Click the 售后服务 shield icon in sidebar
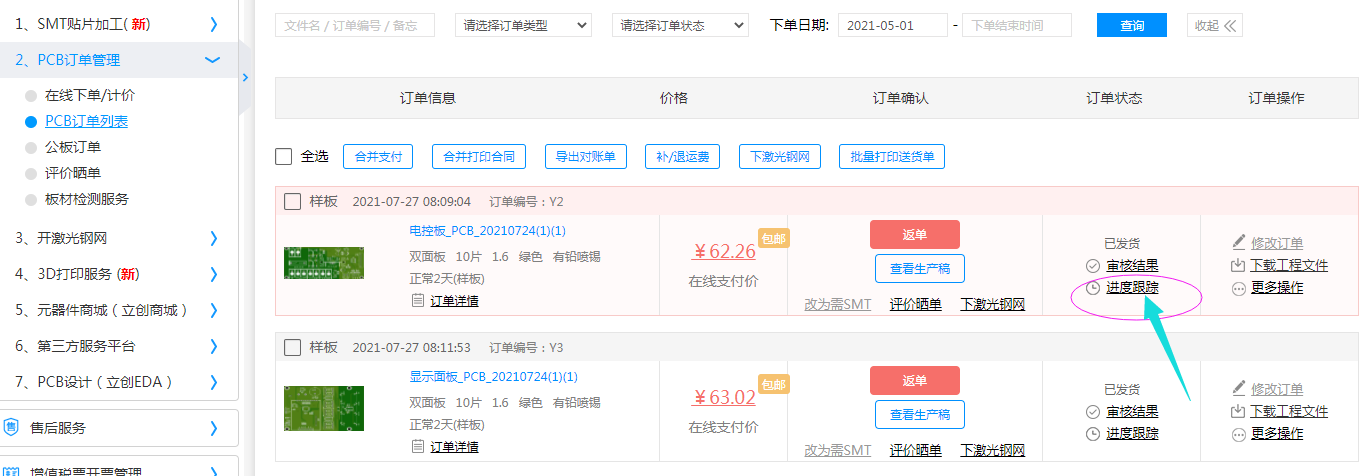Image resolution: width=1360 pixels, height=476 pixels. point(12,428)
